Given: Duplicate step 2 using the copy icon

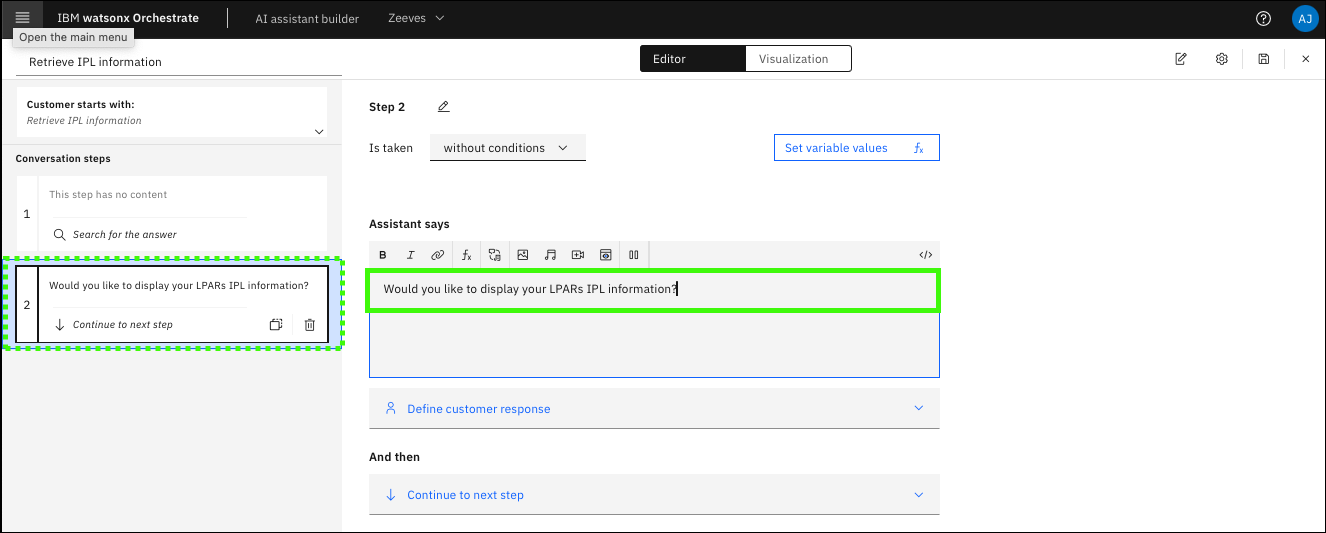Looking at the screenshot, I should tap(276, 325).
